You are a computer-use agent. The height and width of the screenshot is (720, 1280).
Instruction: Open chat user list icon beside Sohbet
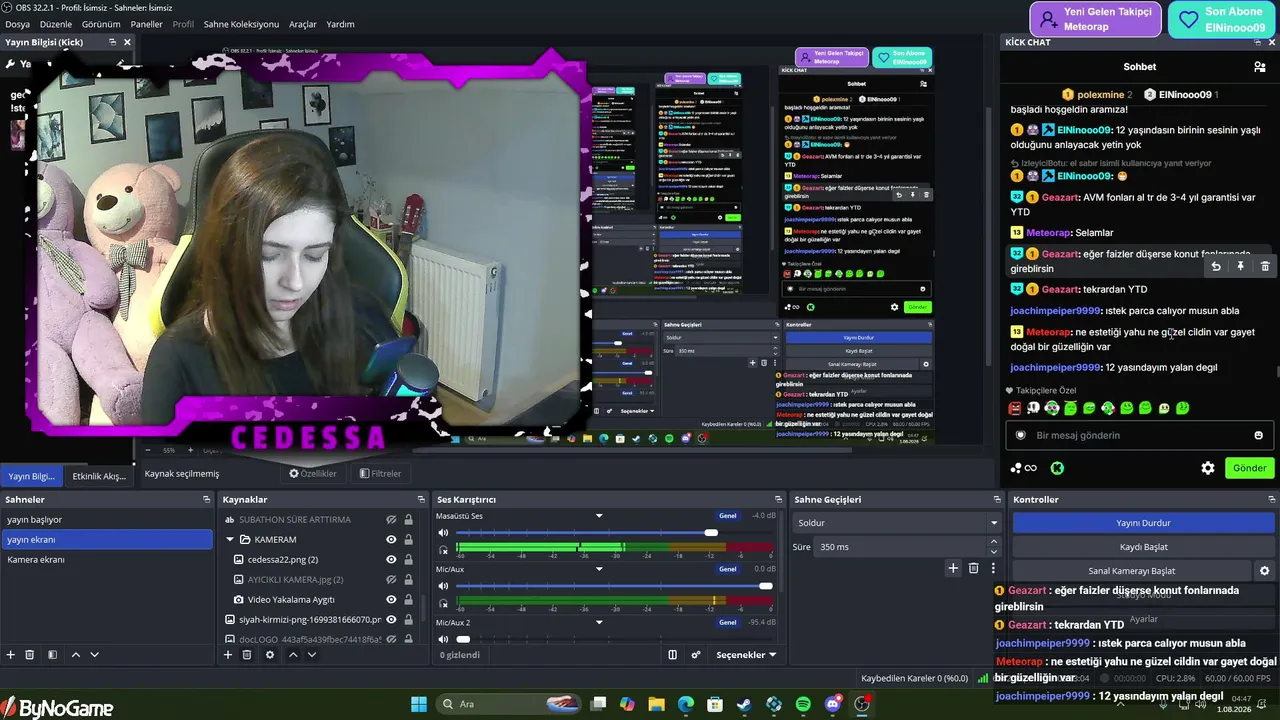(x=1259, y=67)
